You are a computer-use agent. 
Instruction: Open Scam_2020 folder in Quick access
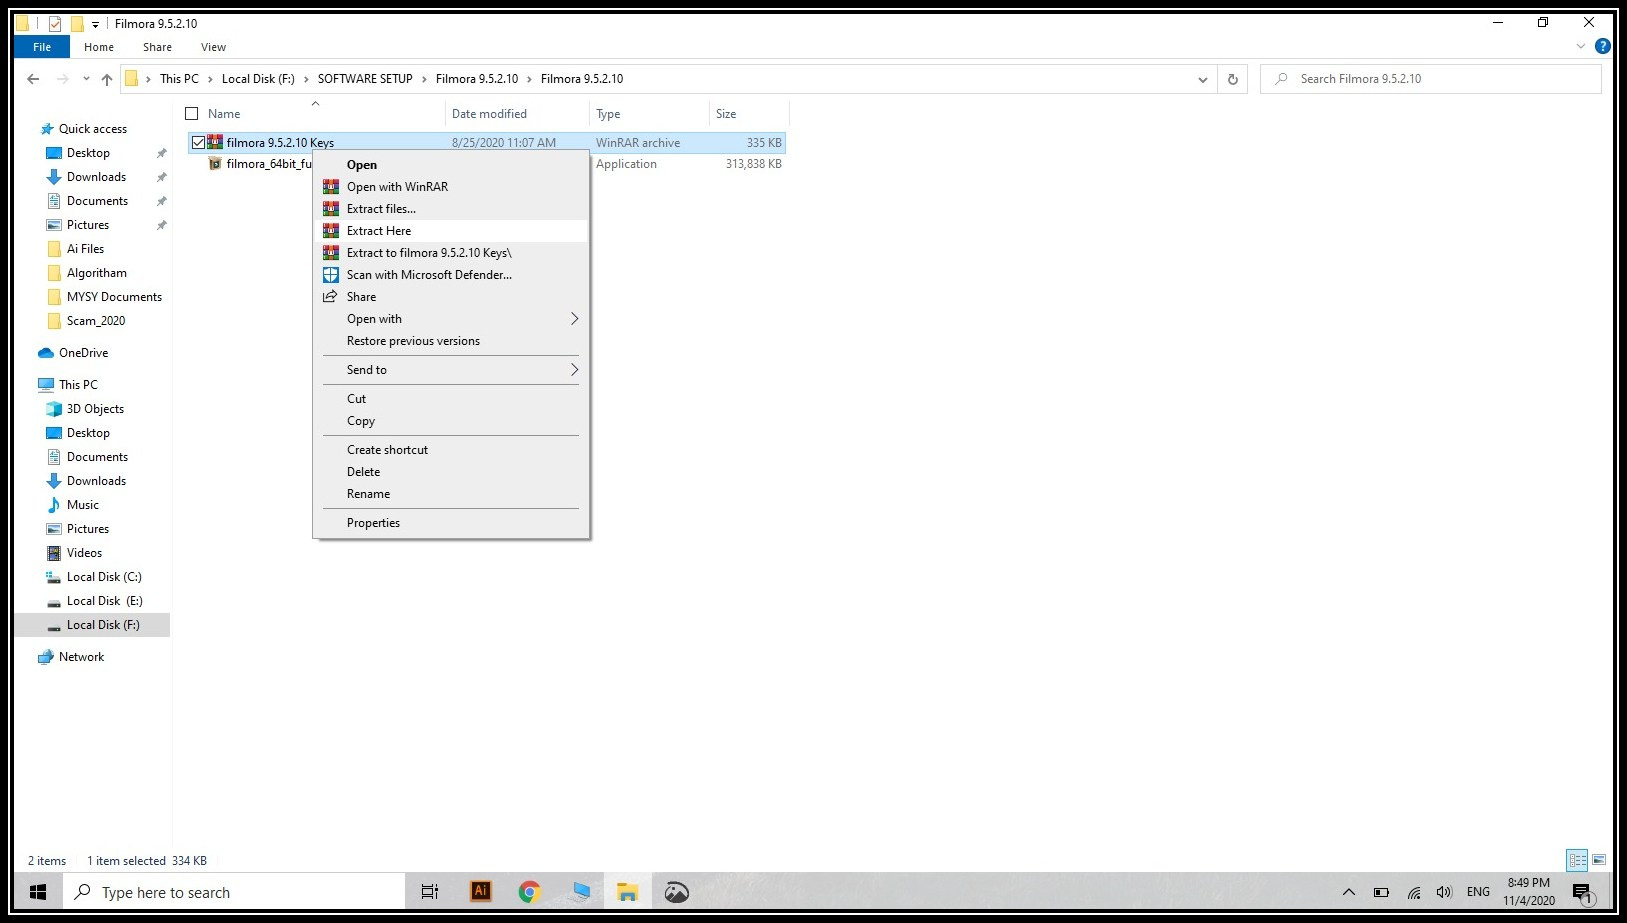96,321
